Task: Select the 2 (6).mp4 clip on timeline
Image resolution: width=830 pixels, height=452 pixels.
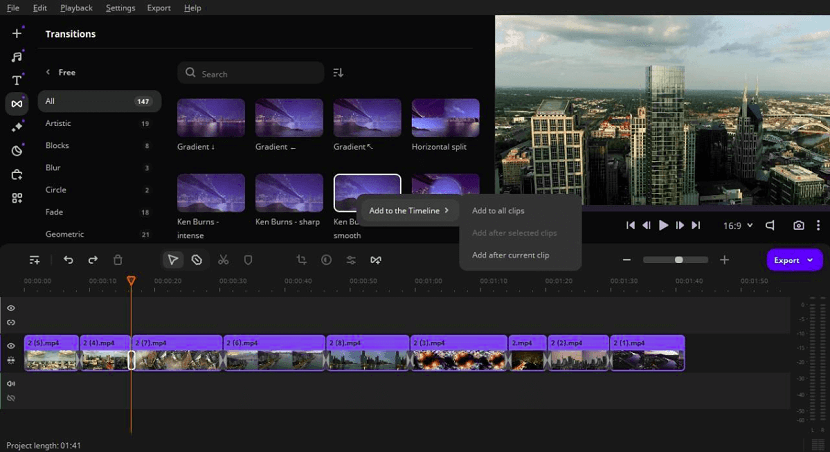Action: coord(274,352)
